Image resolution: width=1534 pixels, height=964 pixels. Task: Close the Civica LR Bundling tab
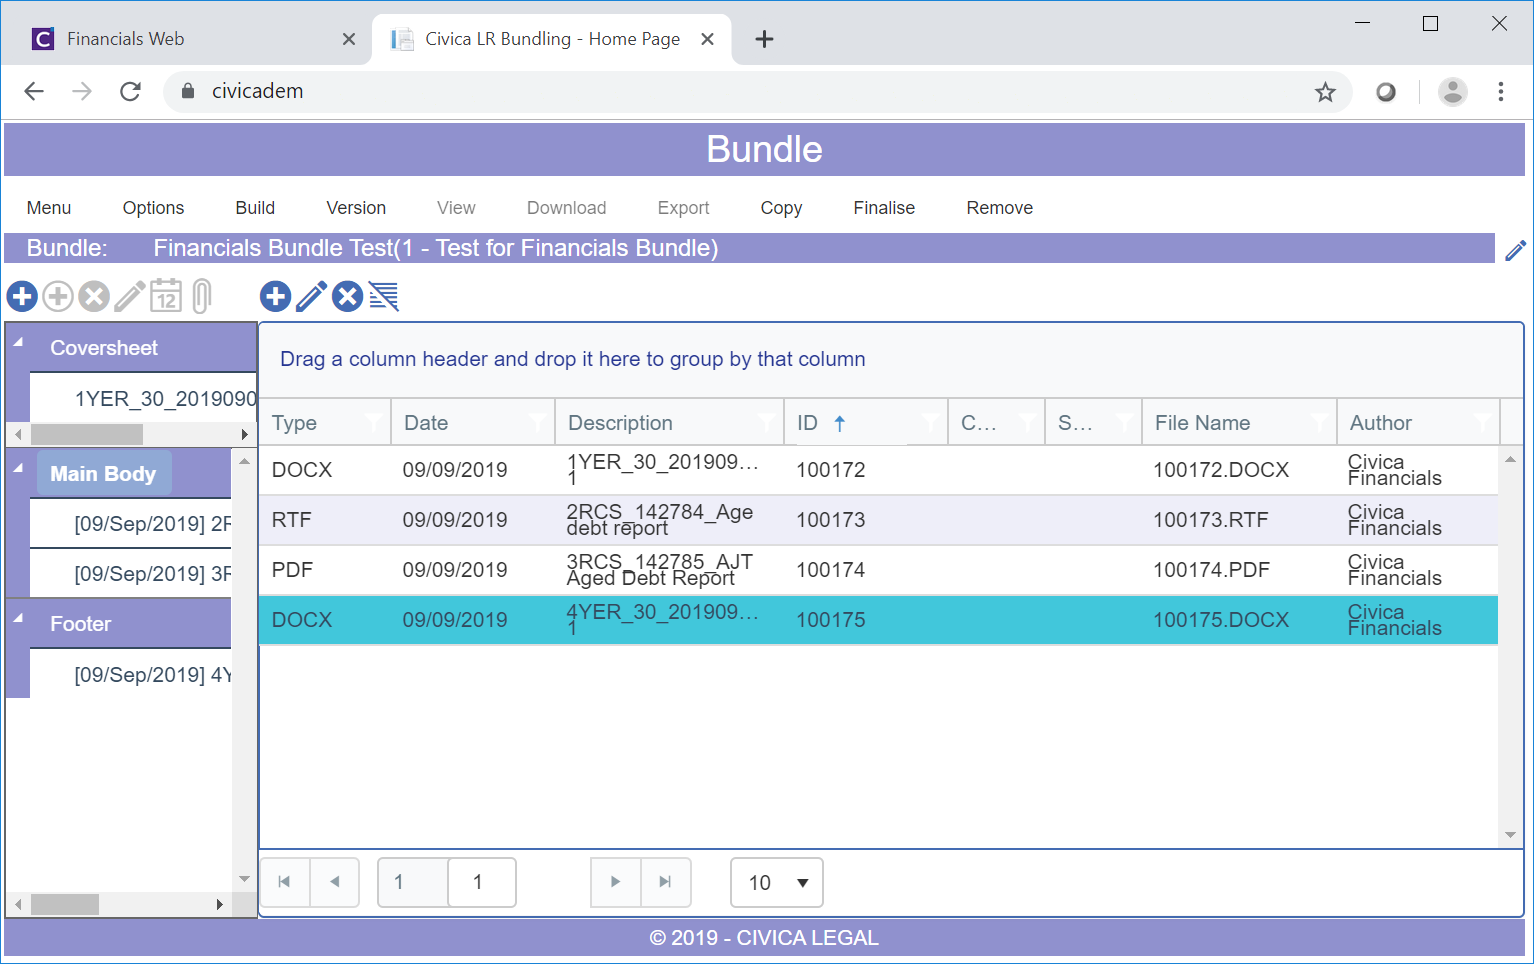tap(707, 39)
